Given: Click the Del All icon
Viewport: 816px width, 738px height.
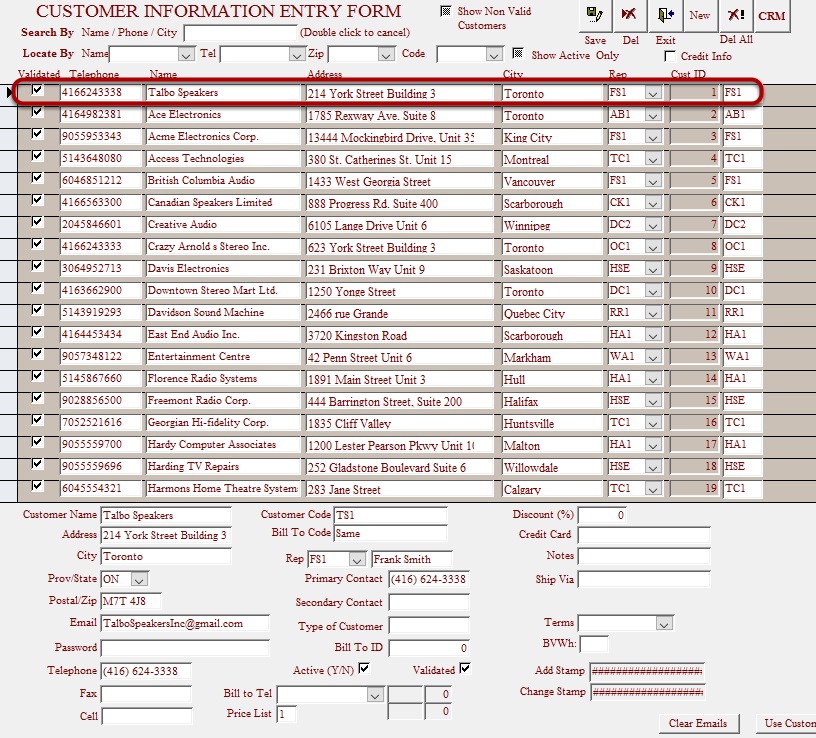Looking at the screenshot, I should tap(736, 15).
